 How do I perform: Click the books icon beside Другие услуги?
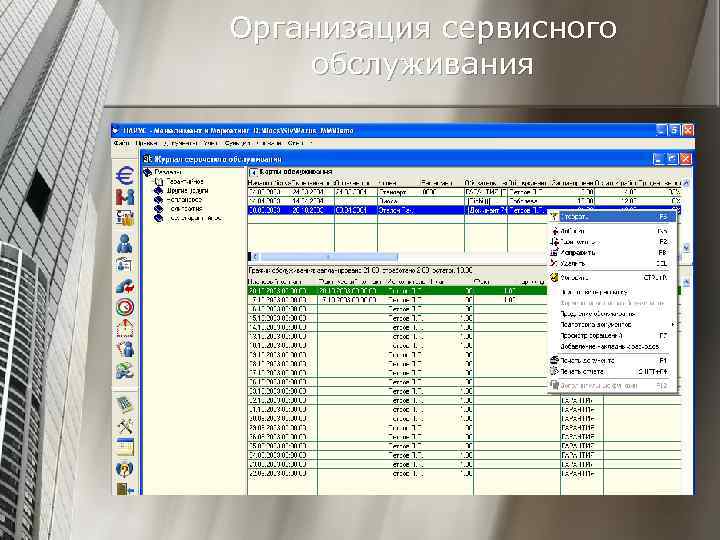(158, 190)
